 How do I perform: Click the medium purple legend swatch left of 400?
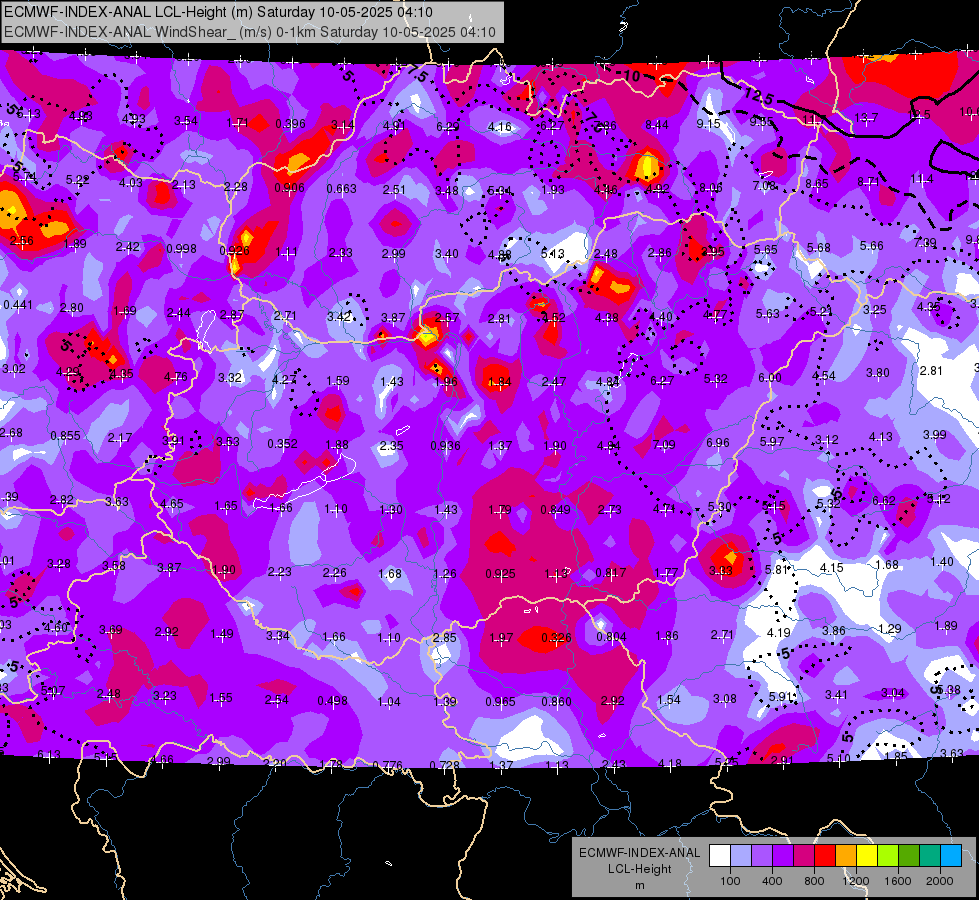point(762,856)
